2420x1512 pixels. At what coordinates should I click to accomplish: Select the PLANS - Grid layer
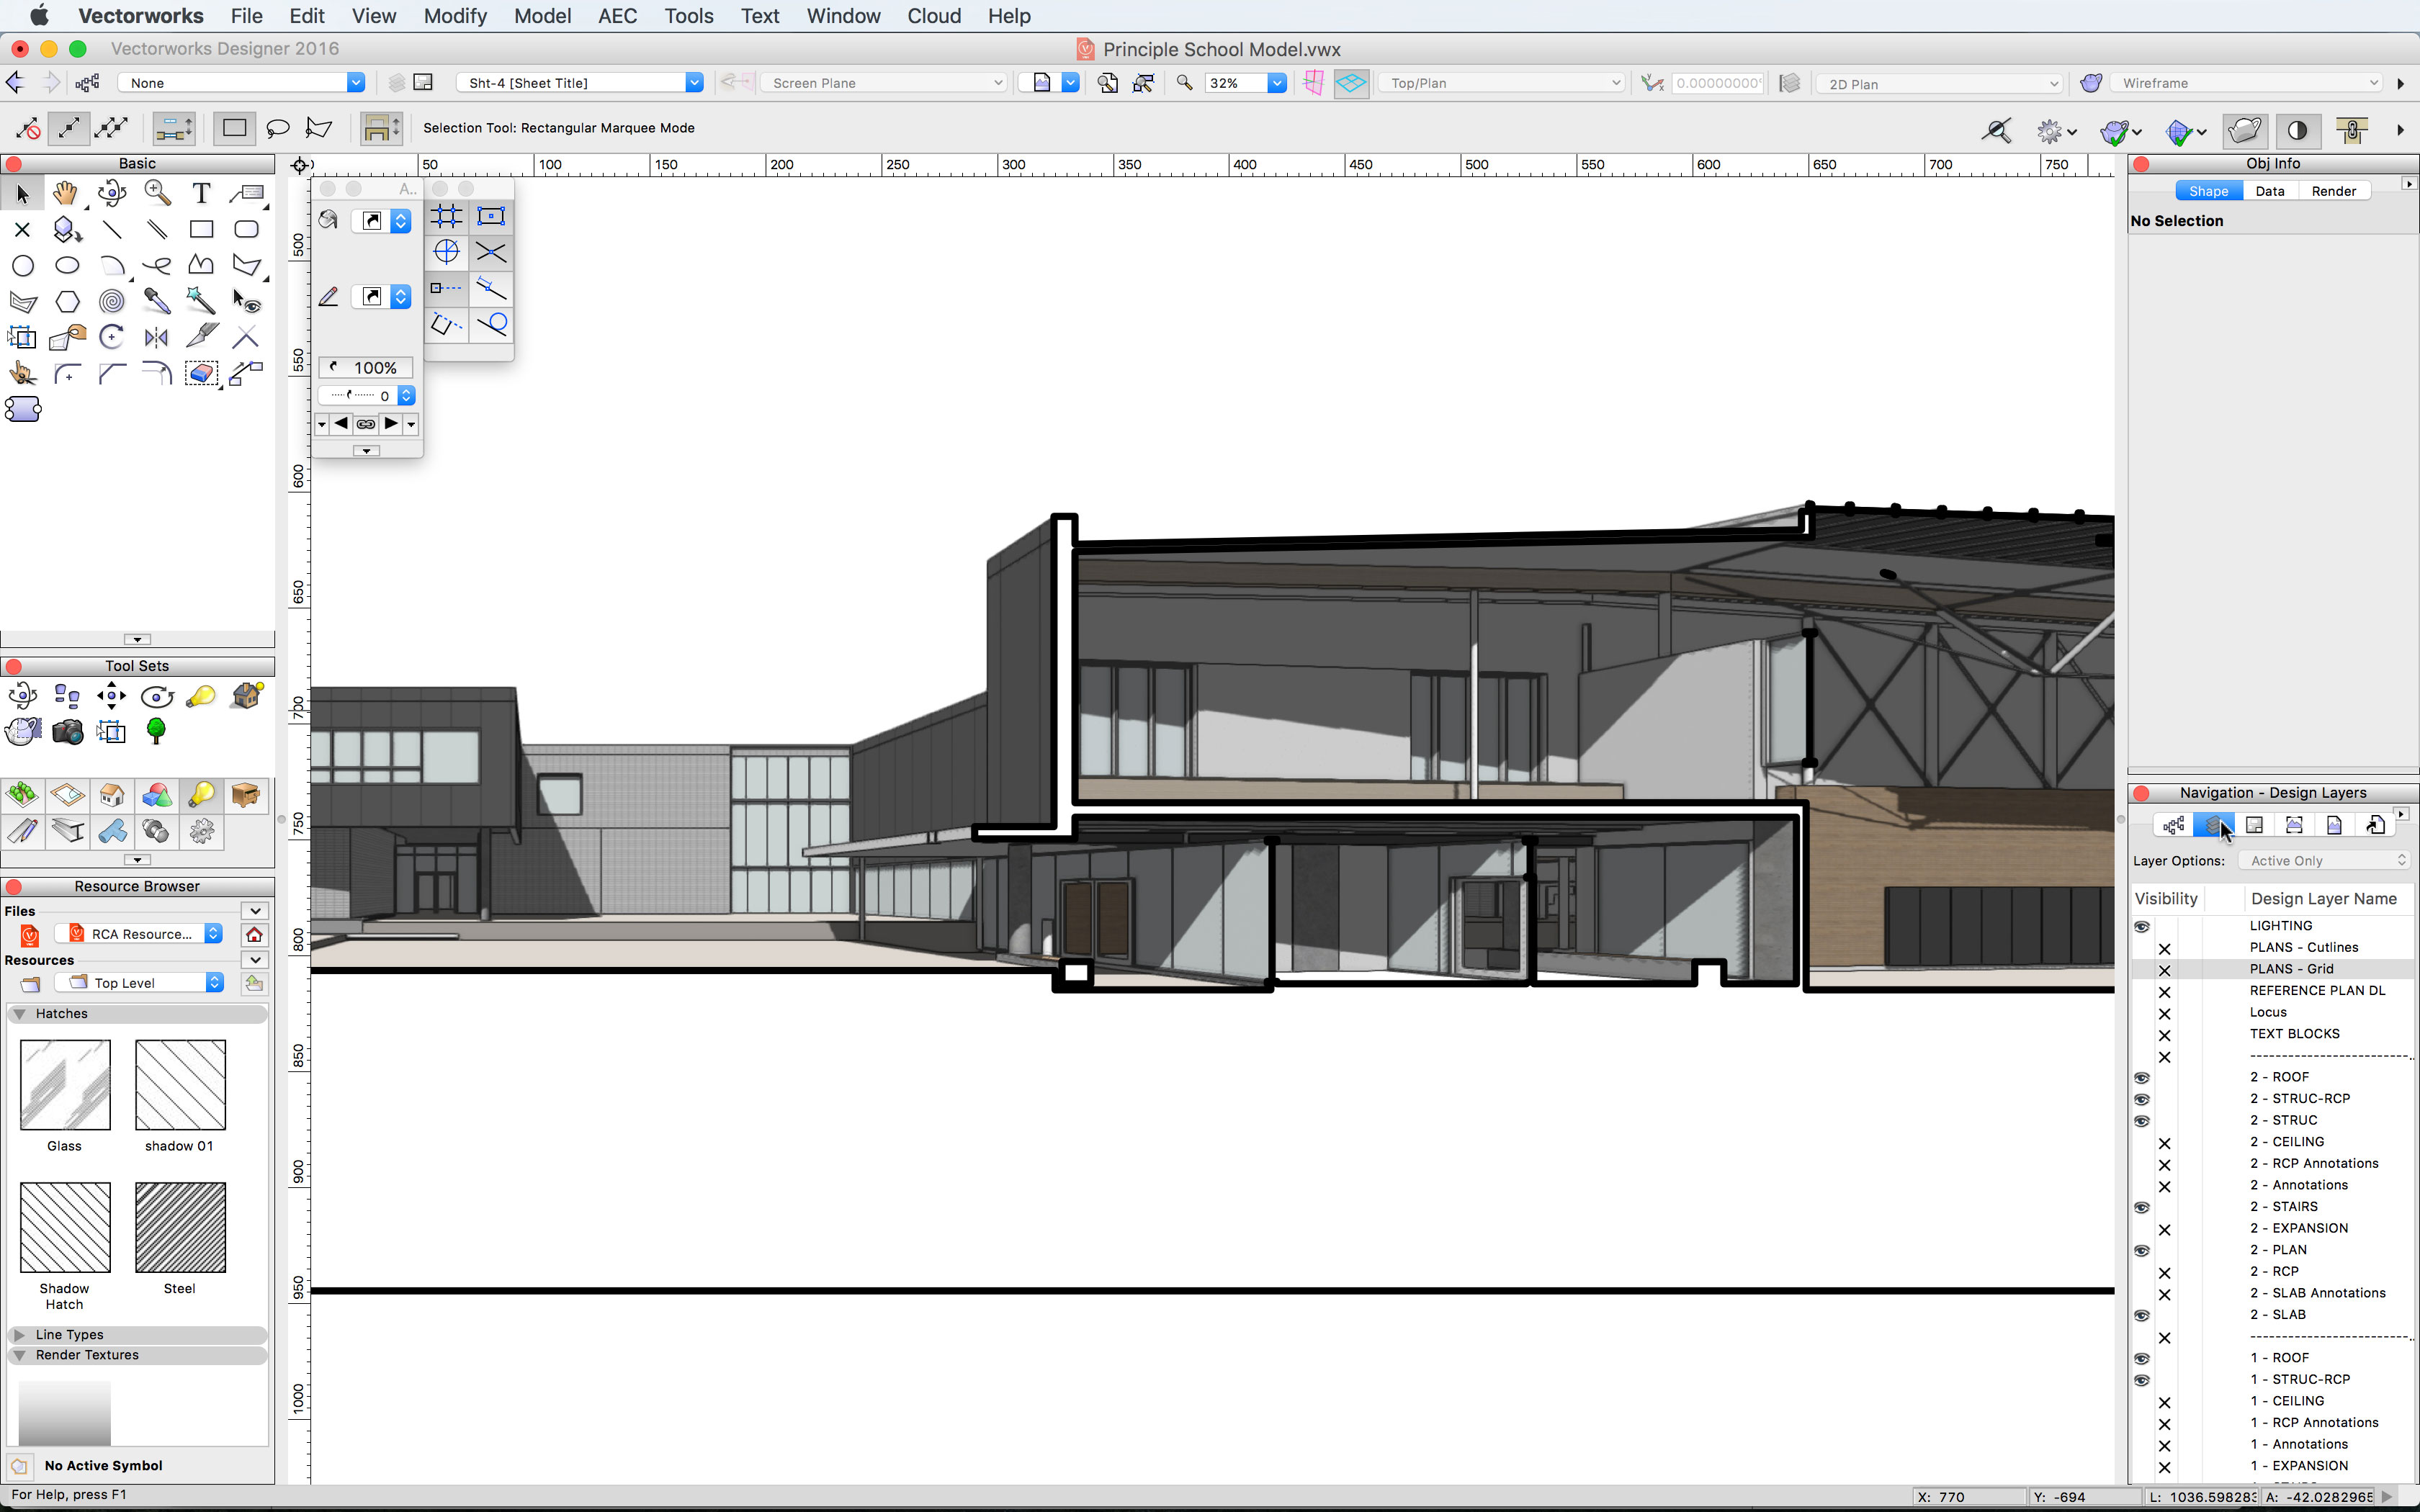tap(2291, 969)
